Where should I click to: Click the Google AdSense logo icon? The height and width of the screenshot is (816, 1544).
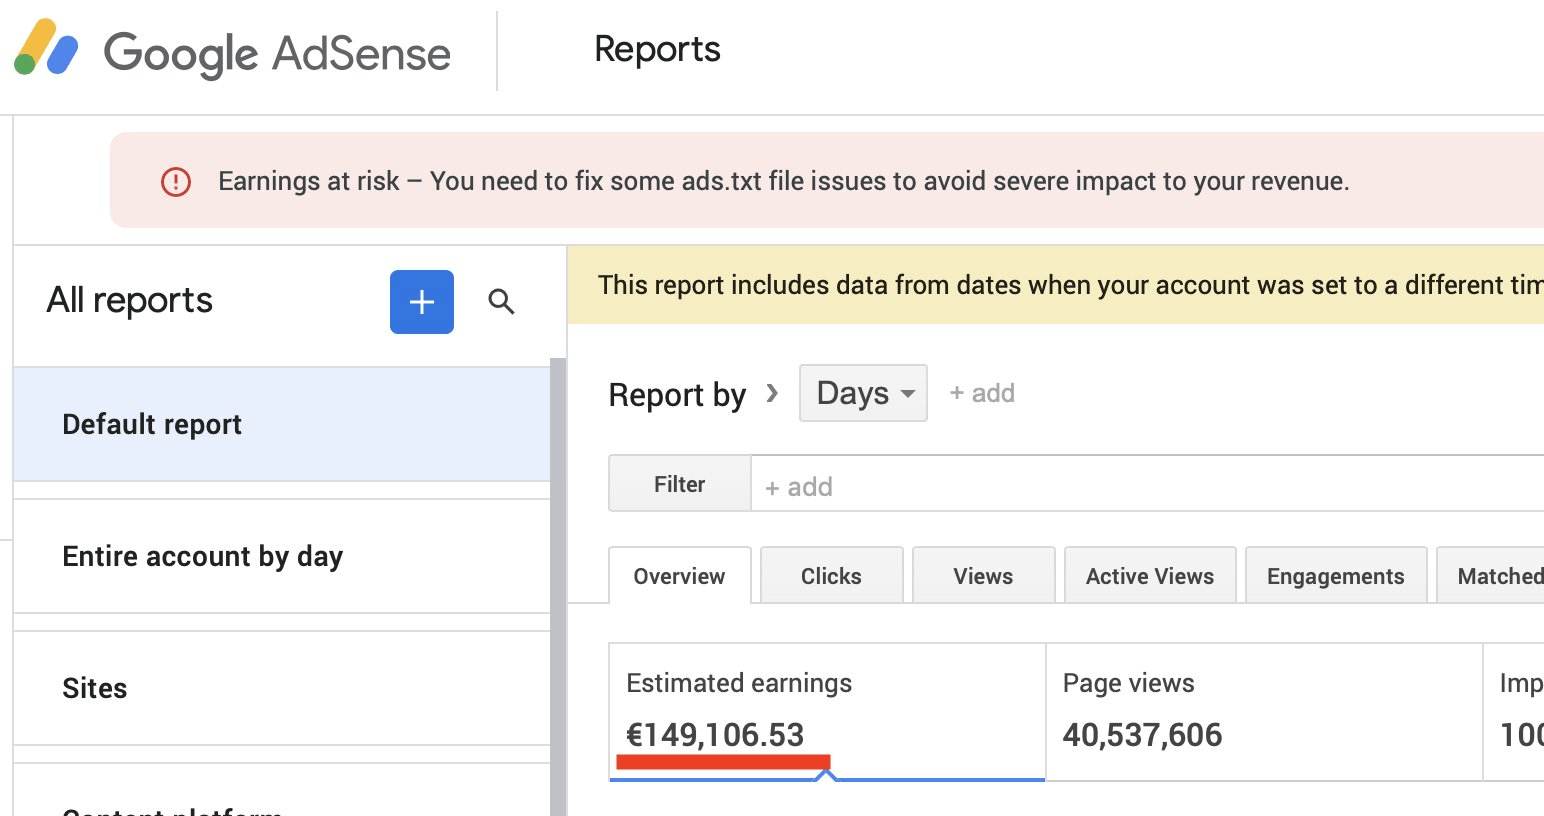click(x=46, y=48)
